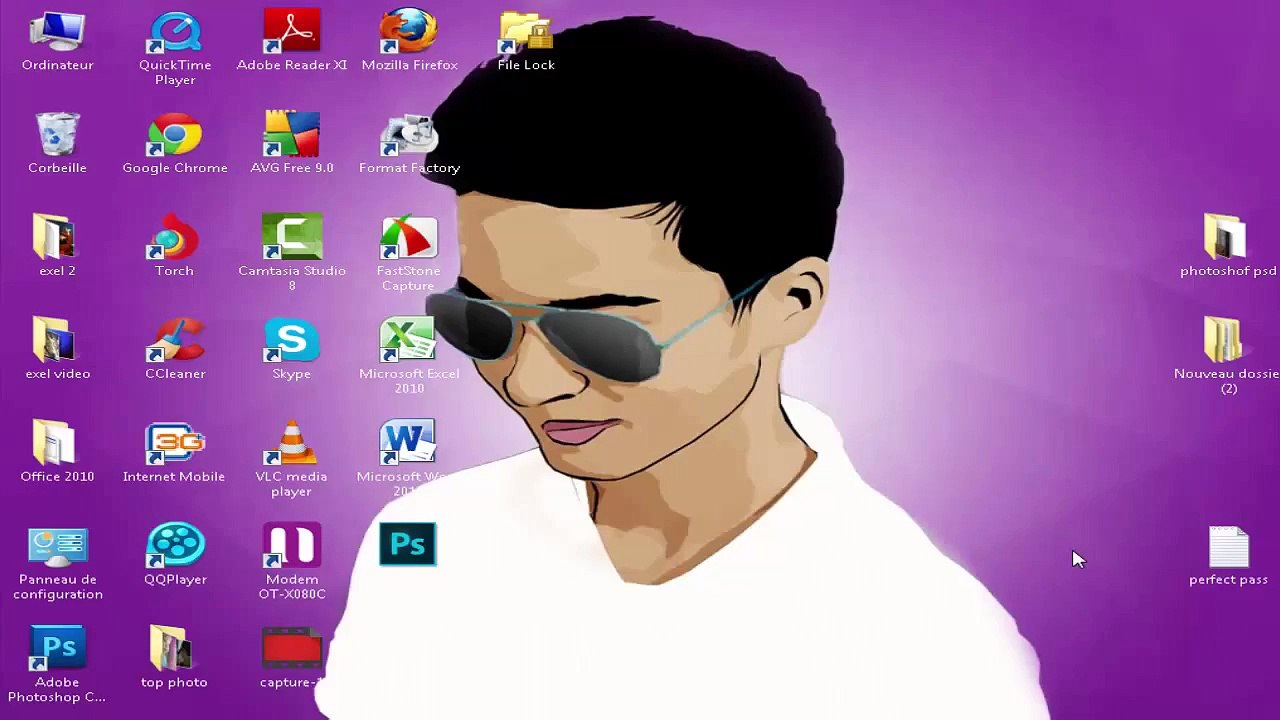
Task: Click the Adobe Reader XI icon
Action: (292, 33)
